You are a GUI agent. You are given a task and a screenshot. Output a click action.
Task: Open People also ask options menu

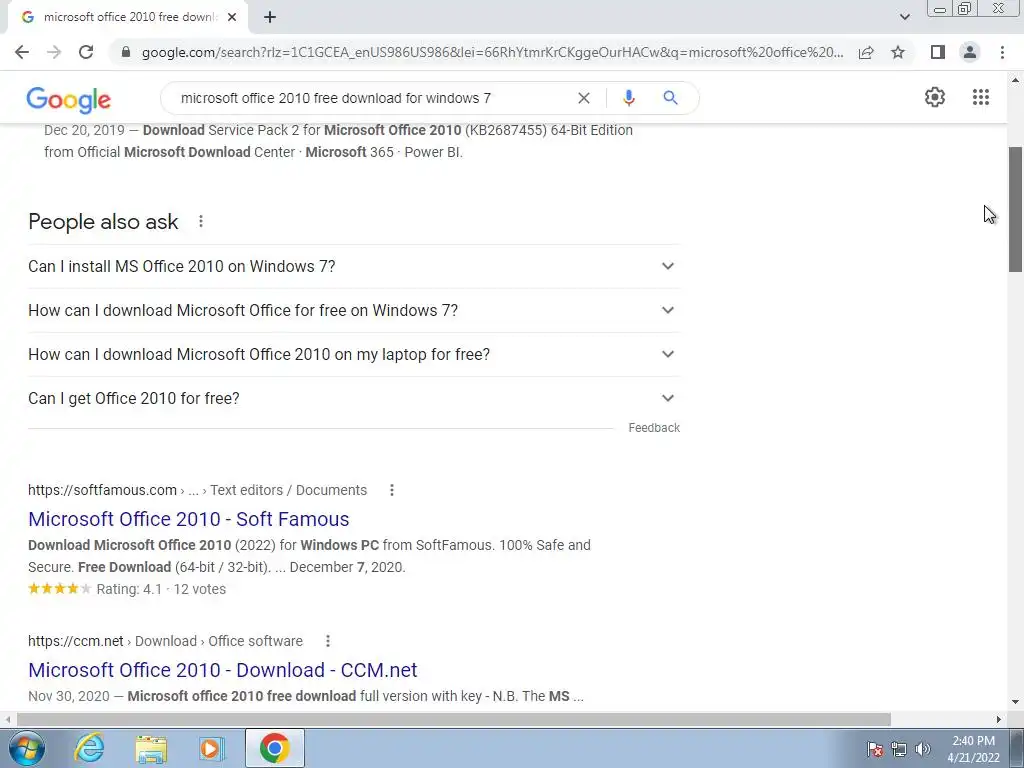point(201,221)
